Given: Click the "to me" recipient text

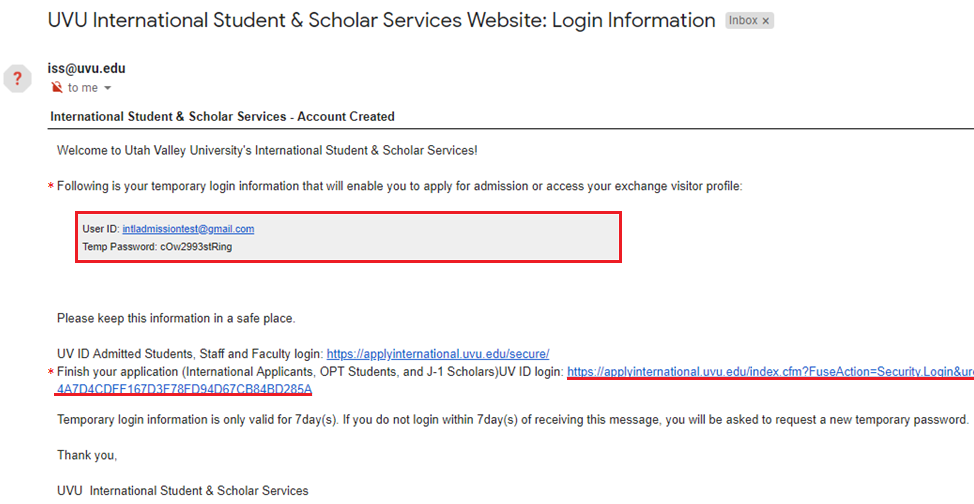Looking at the screenshot, I should 83,88.
